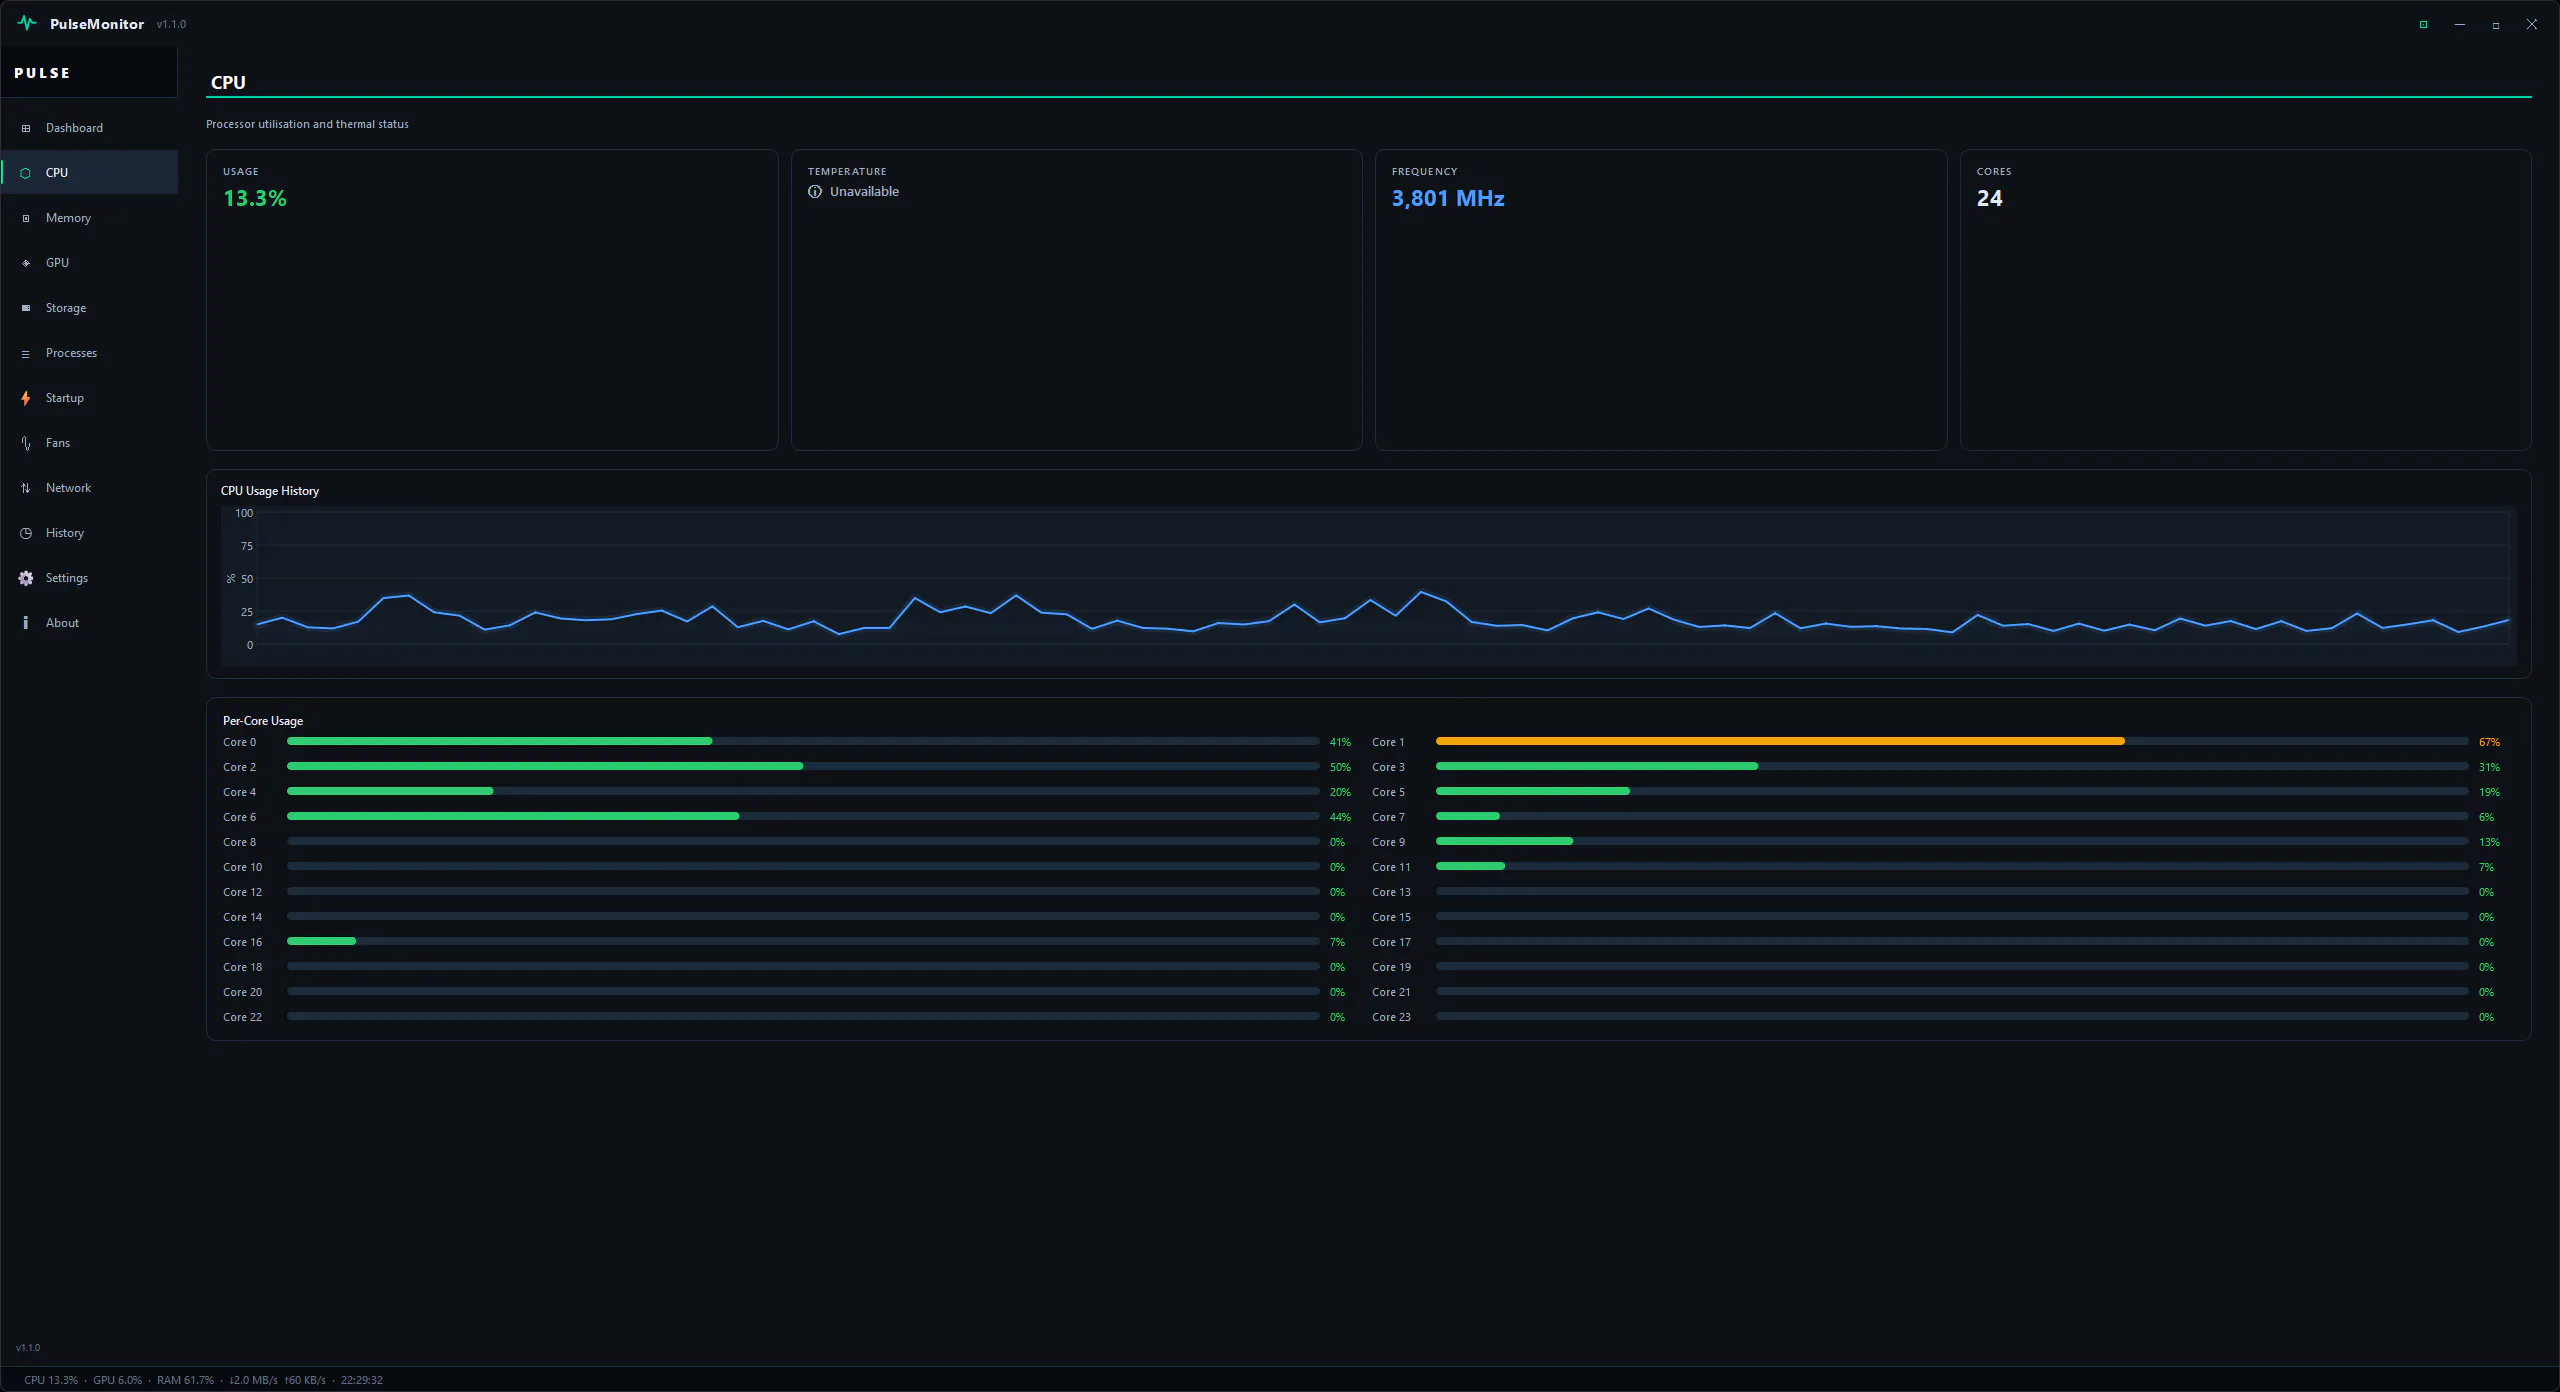Click the Storage drive icon in sidebar

pyautogui.click(x=26, y=308)
